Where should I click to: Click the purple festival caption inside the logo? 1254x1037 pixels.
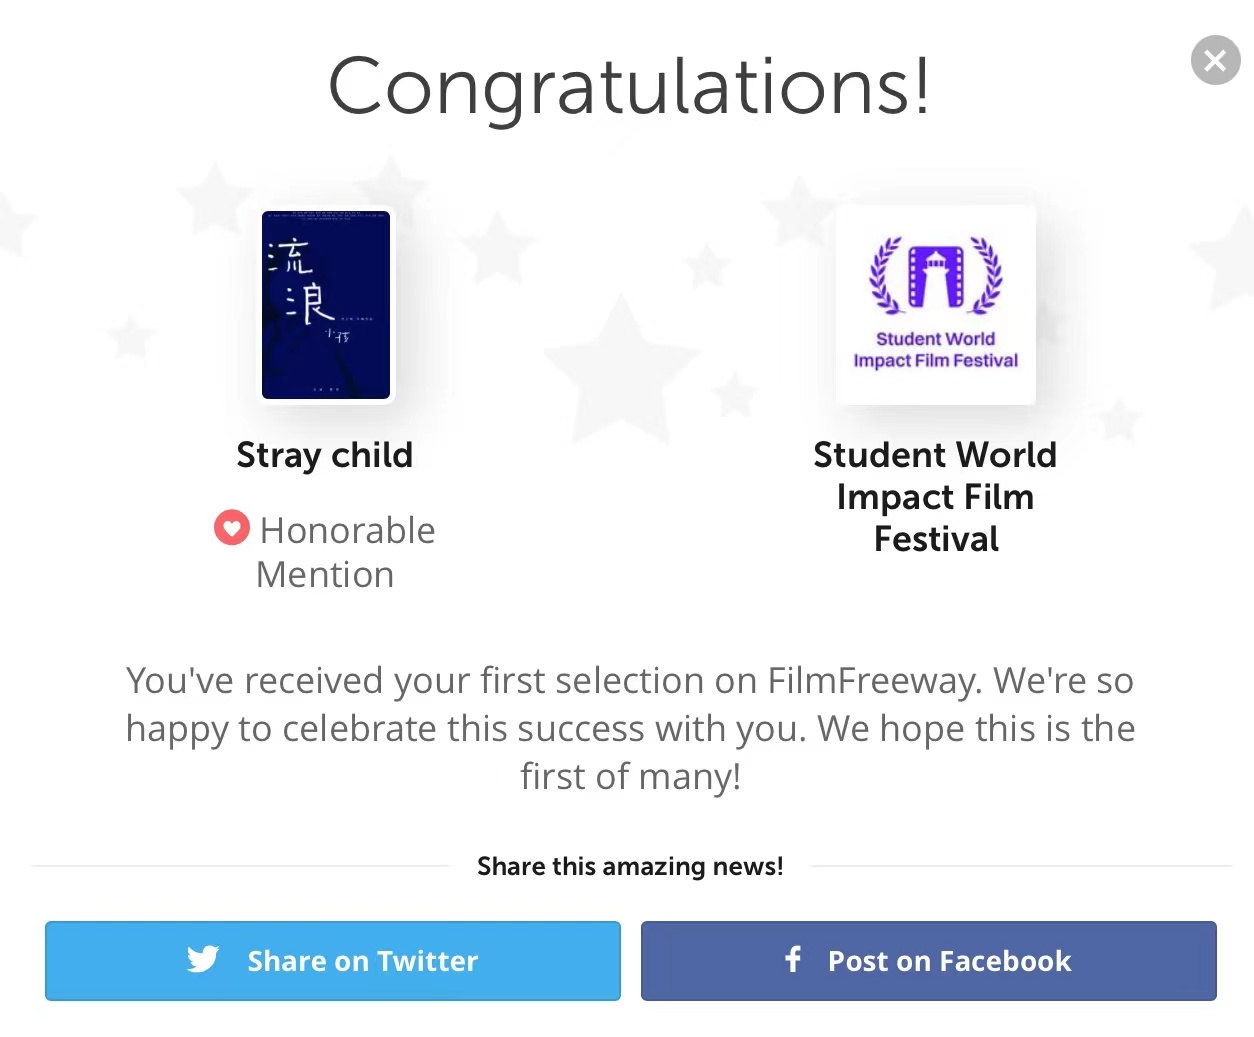click(935, 350)
